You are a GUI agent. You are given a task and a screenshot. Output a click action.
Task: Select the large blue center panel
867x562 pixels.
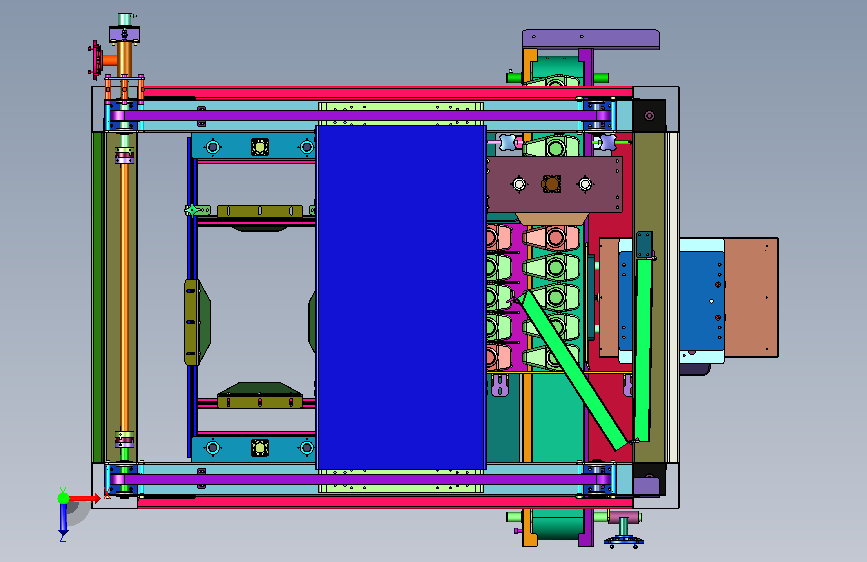point(401,298)
